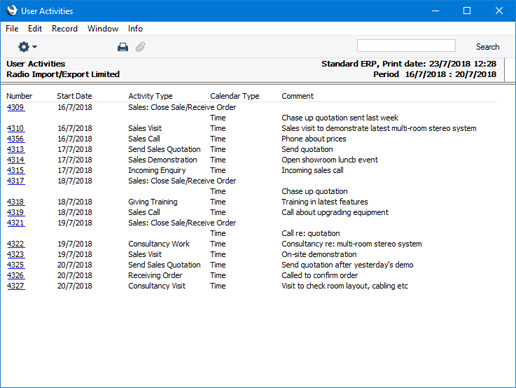Click the paperclip attachments icon
This screenshot has width=516, height=388.
(x=140, y=47)
